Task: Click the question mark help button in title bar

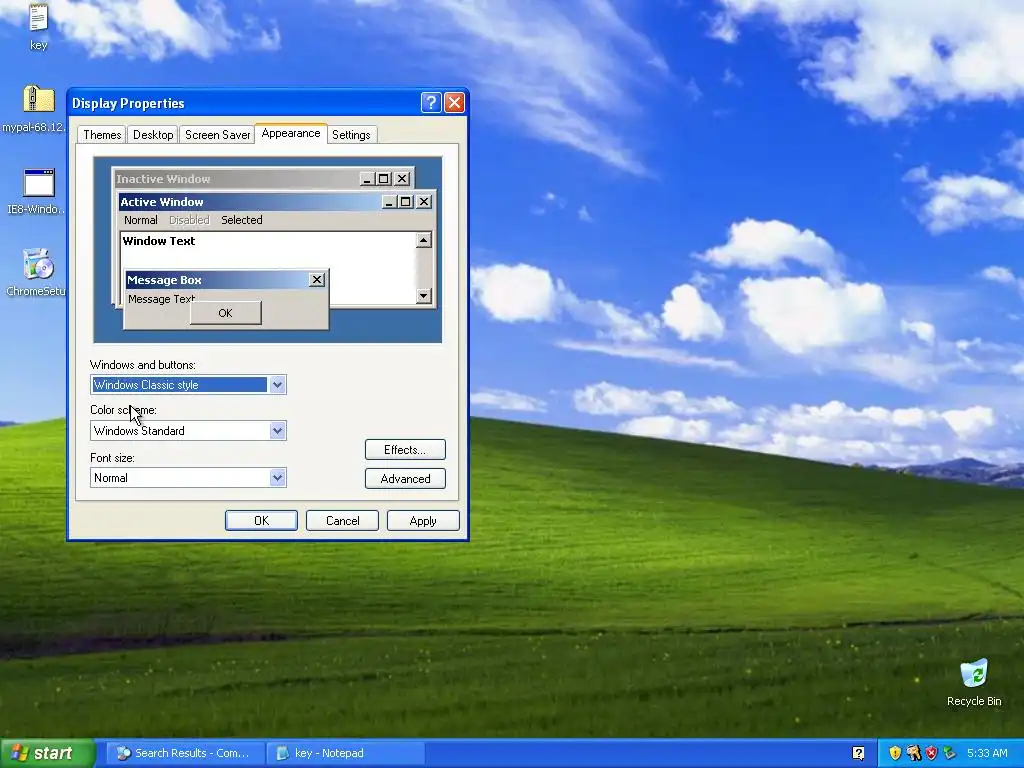Action: 431,103
